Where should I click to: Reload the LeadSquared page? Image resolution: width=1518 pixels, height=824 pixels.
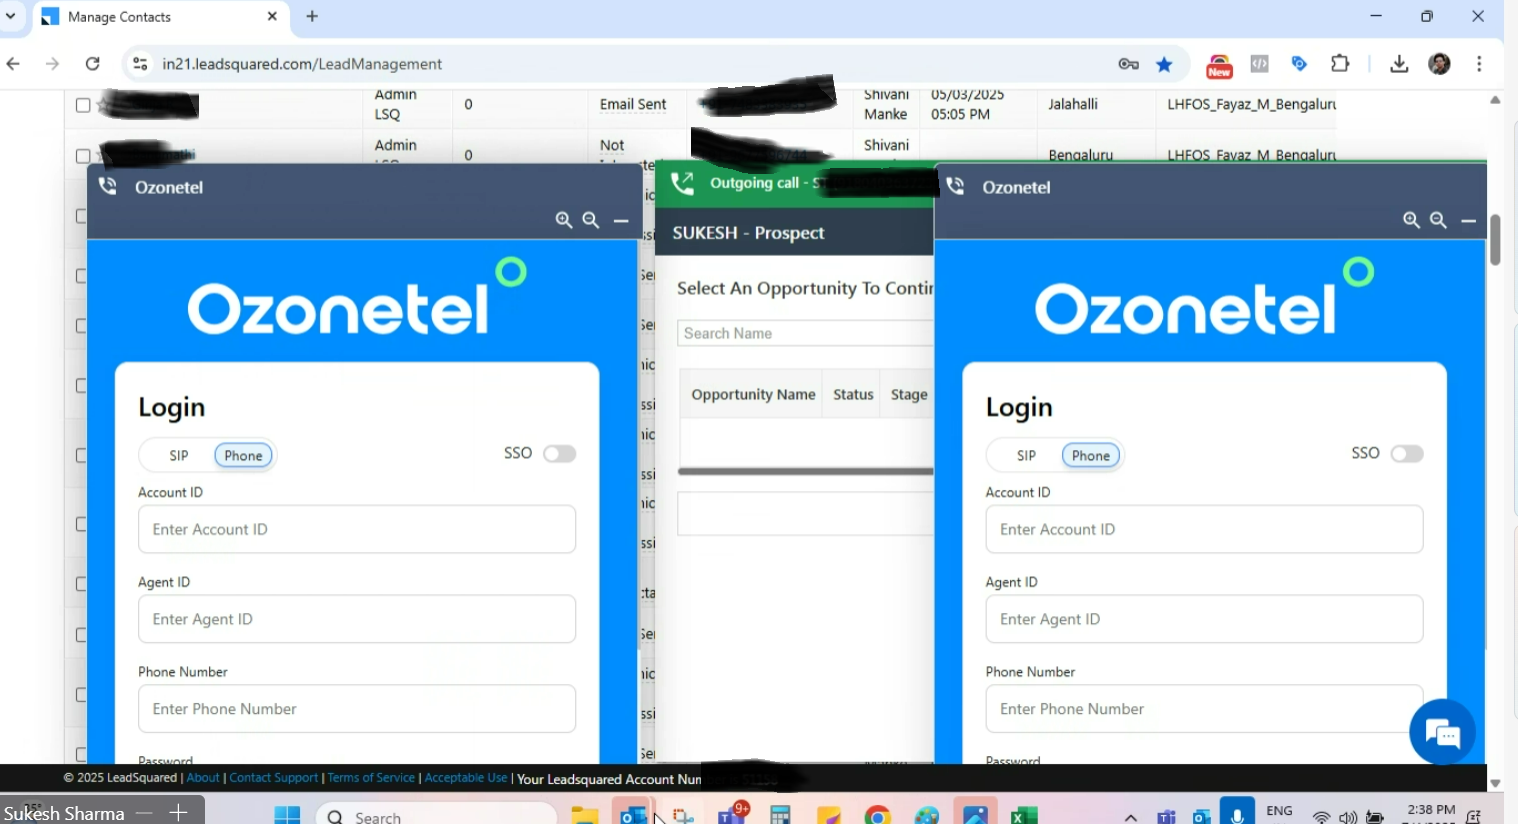93,64
